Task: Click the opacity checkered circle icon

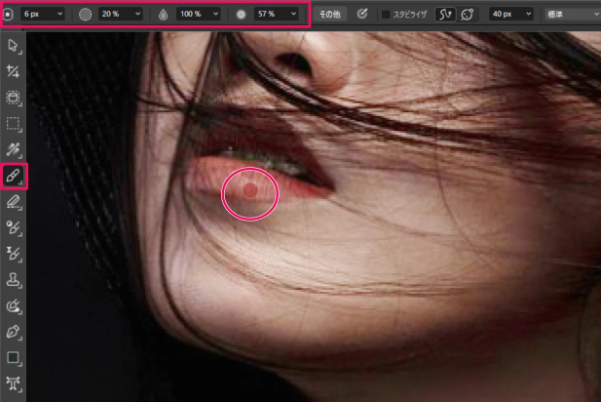Action: click(x=85, y=14)
